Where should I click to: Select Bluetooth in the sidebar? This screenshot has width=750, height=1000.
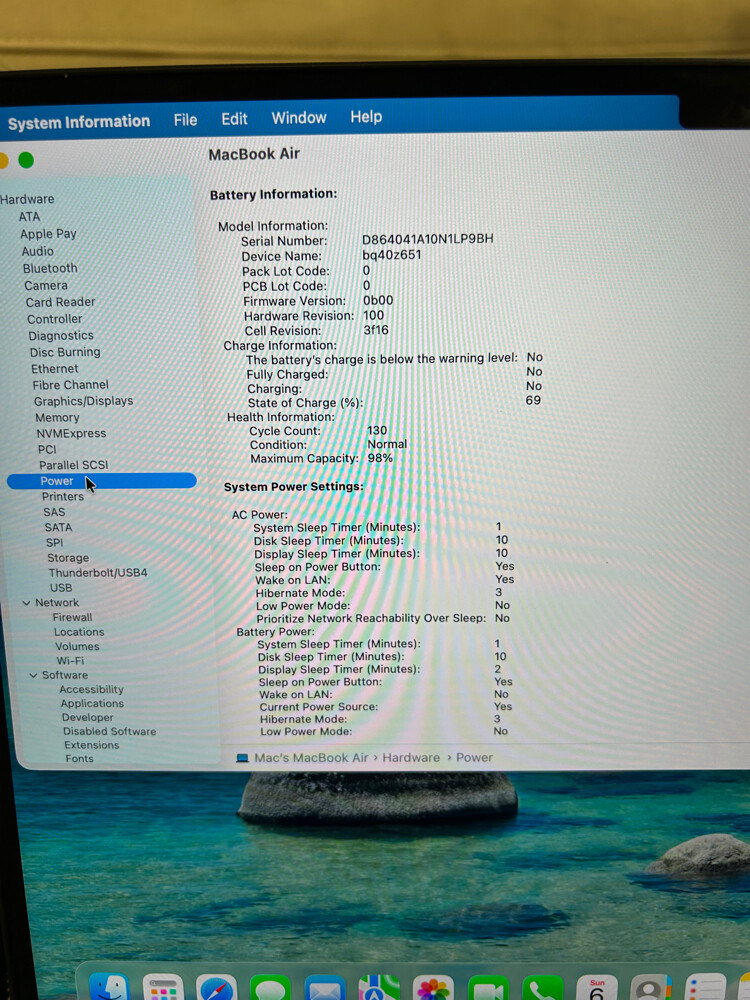pyautogui.click(x=50, y=268)
